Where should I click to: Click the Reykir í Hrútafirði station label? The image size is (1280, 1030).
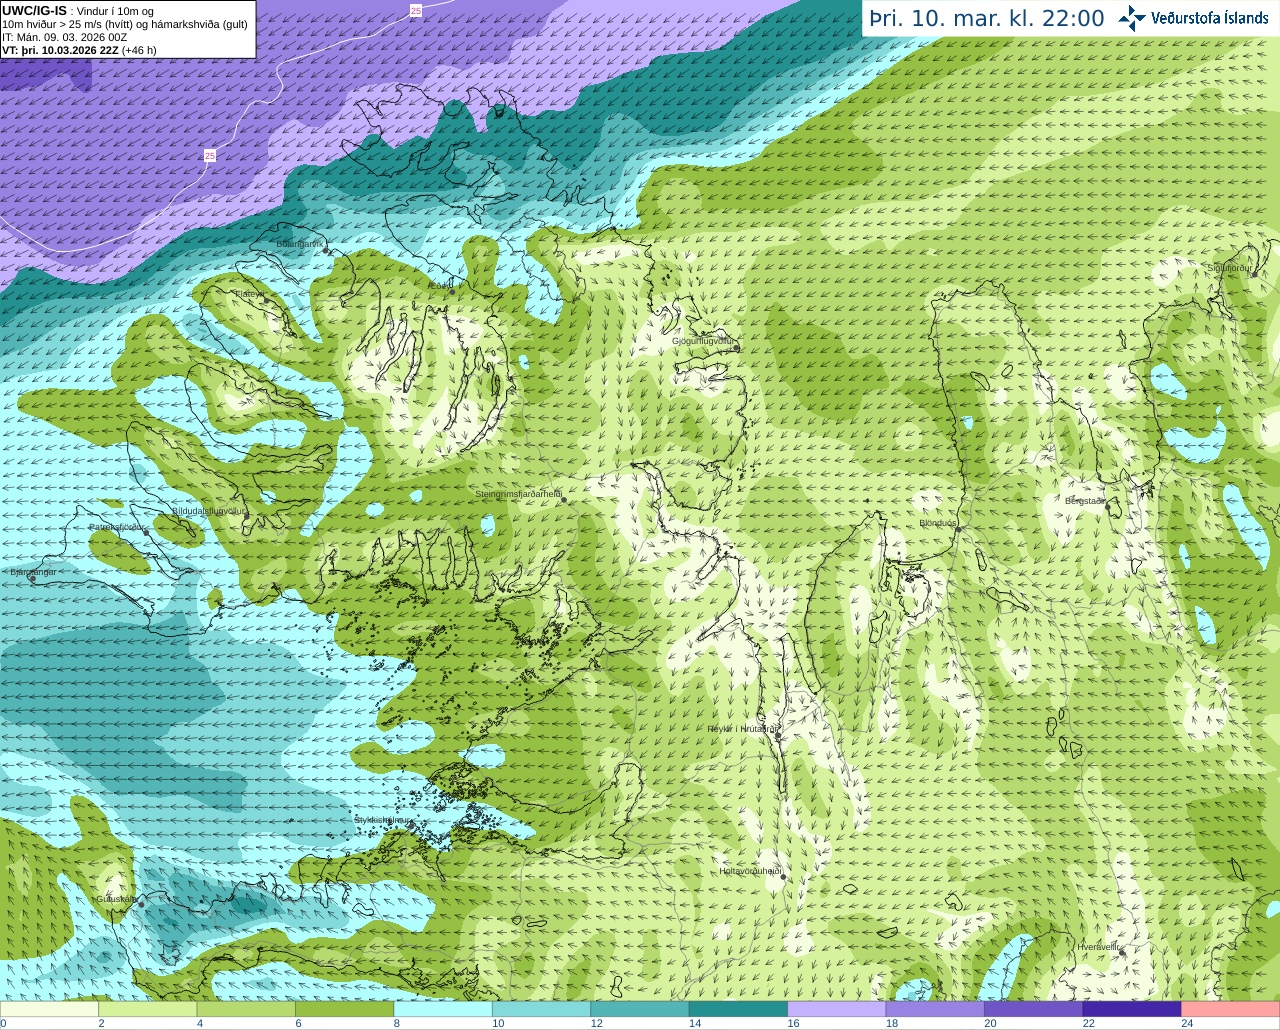(741, 729)
